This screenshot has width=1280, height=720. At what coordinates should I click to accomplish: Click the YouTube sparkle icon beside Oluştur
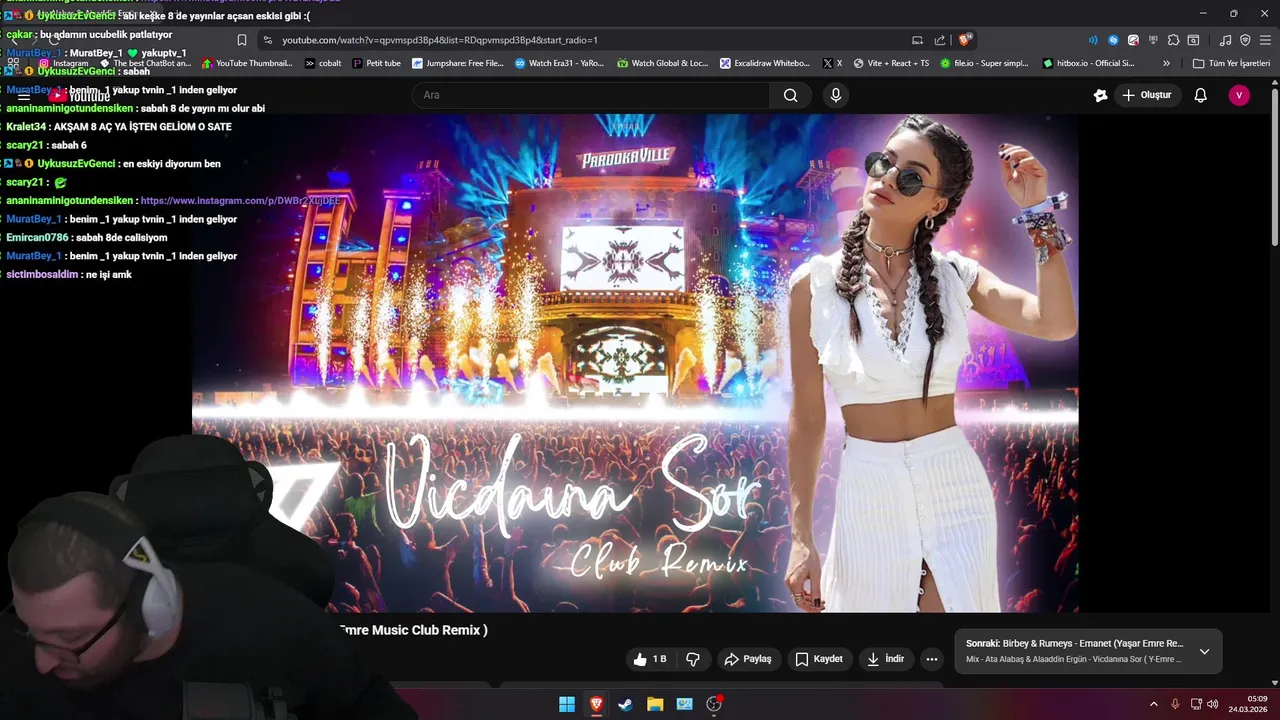click(x=1100, y=95)
